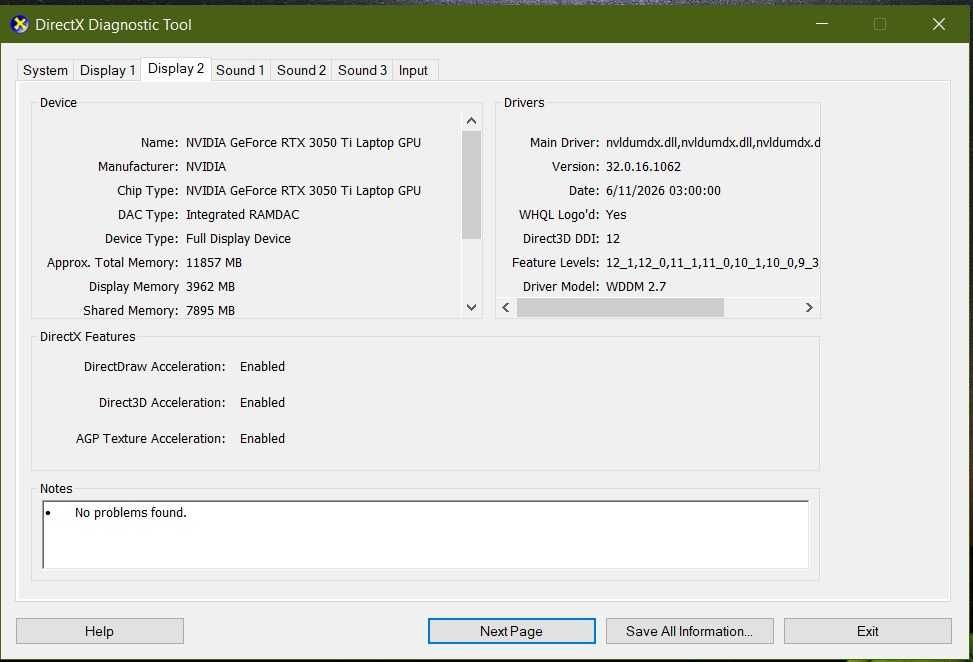Open the Sound 1 tab
Viewport: 973px width, 662px height.
pyautogui.click(x=240, y=70)
